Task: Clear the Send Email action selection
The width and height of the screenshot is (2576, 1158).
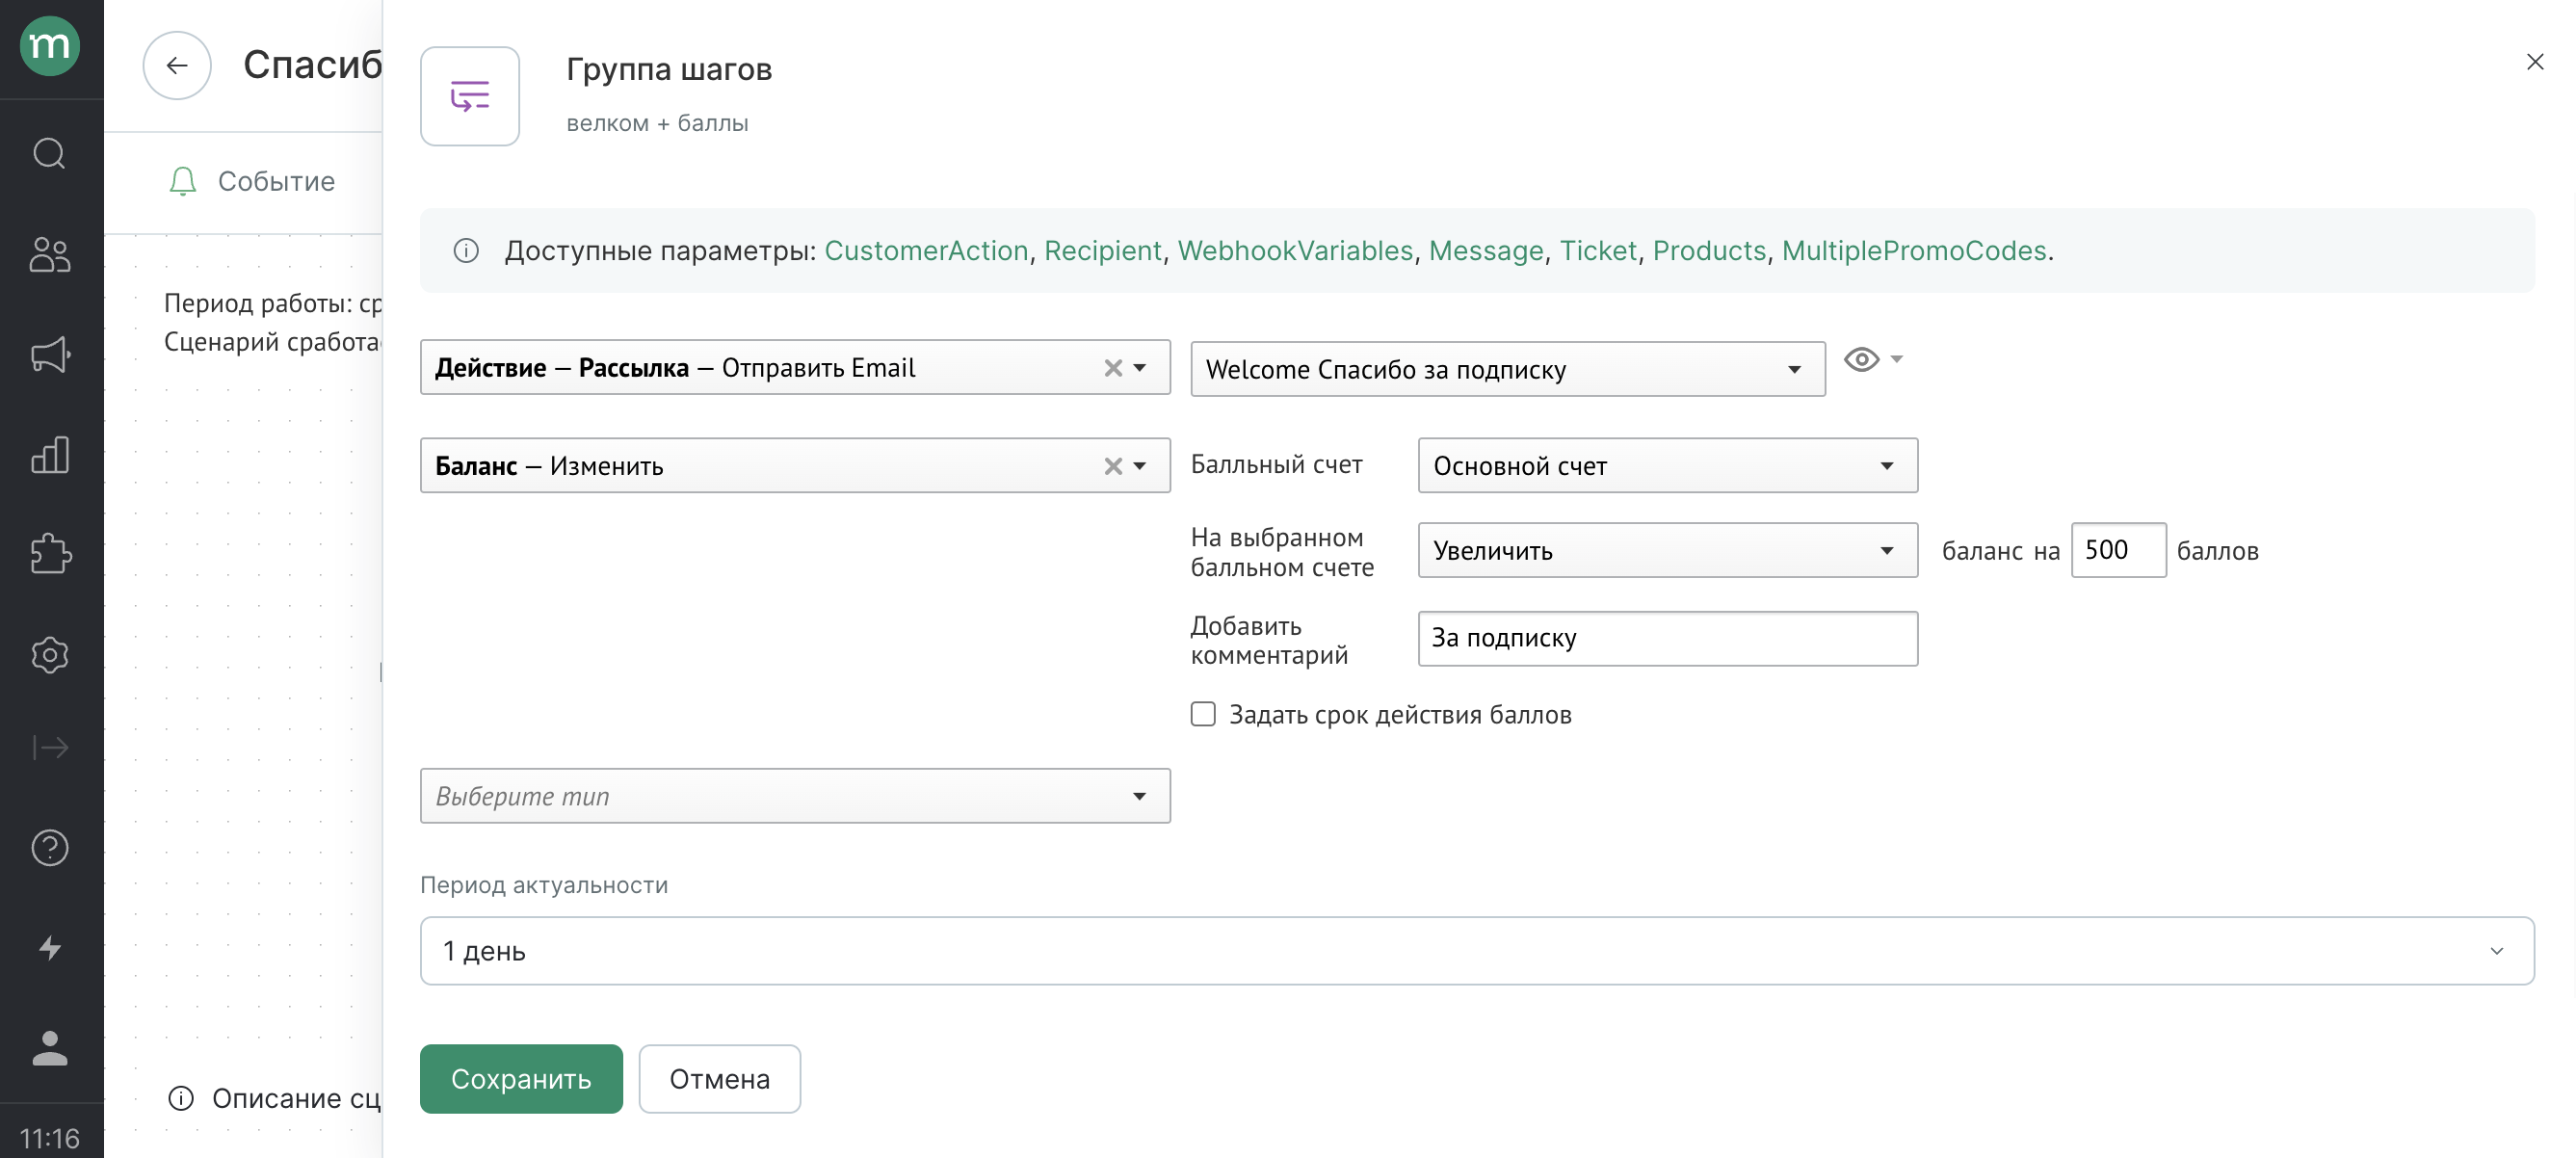Action: 1112,368
